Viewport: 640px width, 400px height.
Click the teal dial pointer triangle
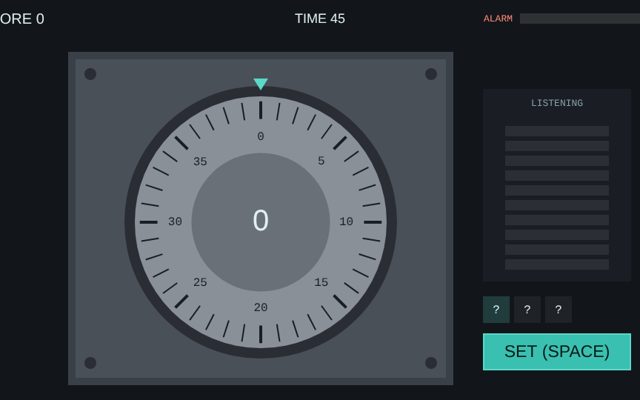click(260, 84)
